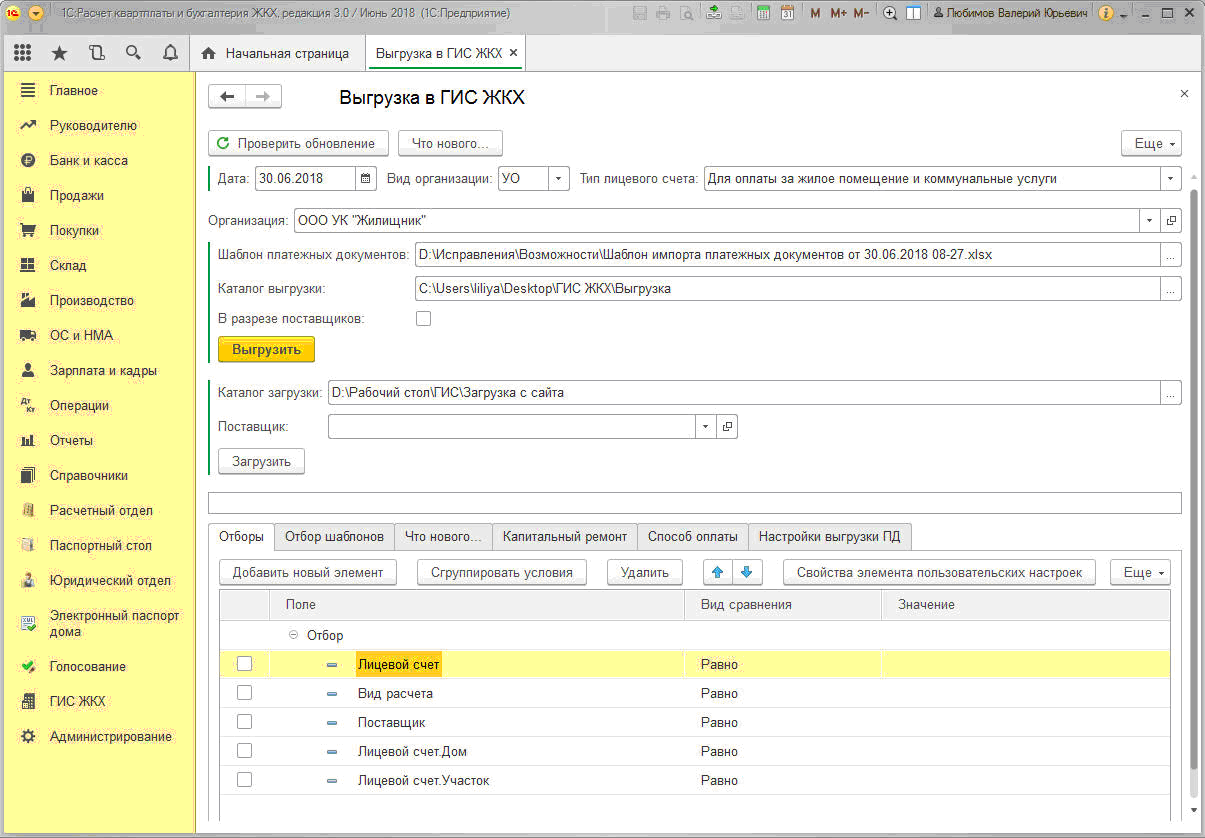Open Favorites star icon
The height and width of the screenshot is (838, 1205).
pos(59,53)
